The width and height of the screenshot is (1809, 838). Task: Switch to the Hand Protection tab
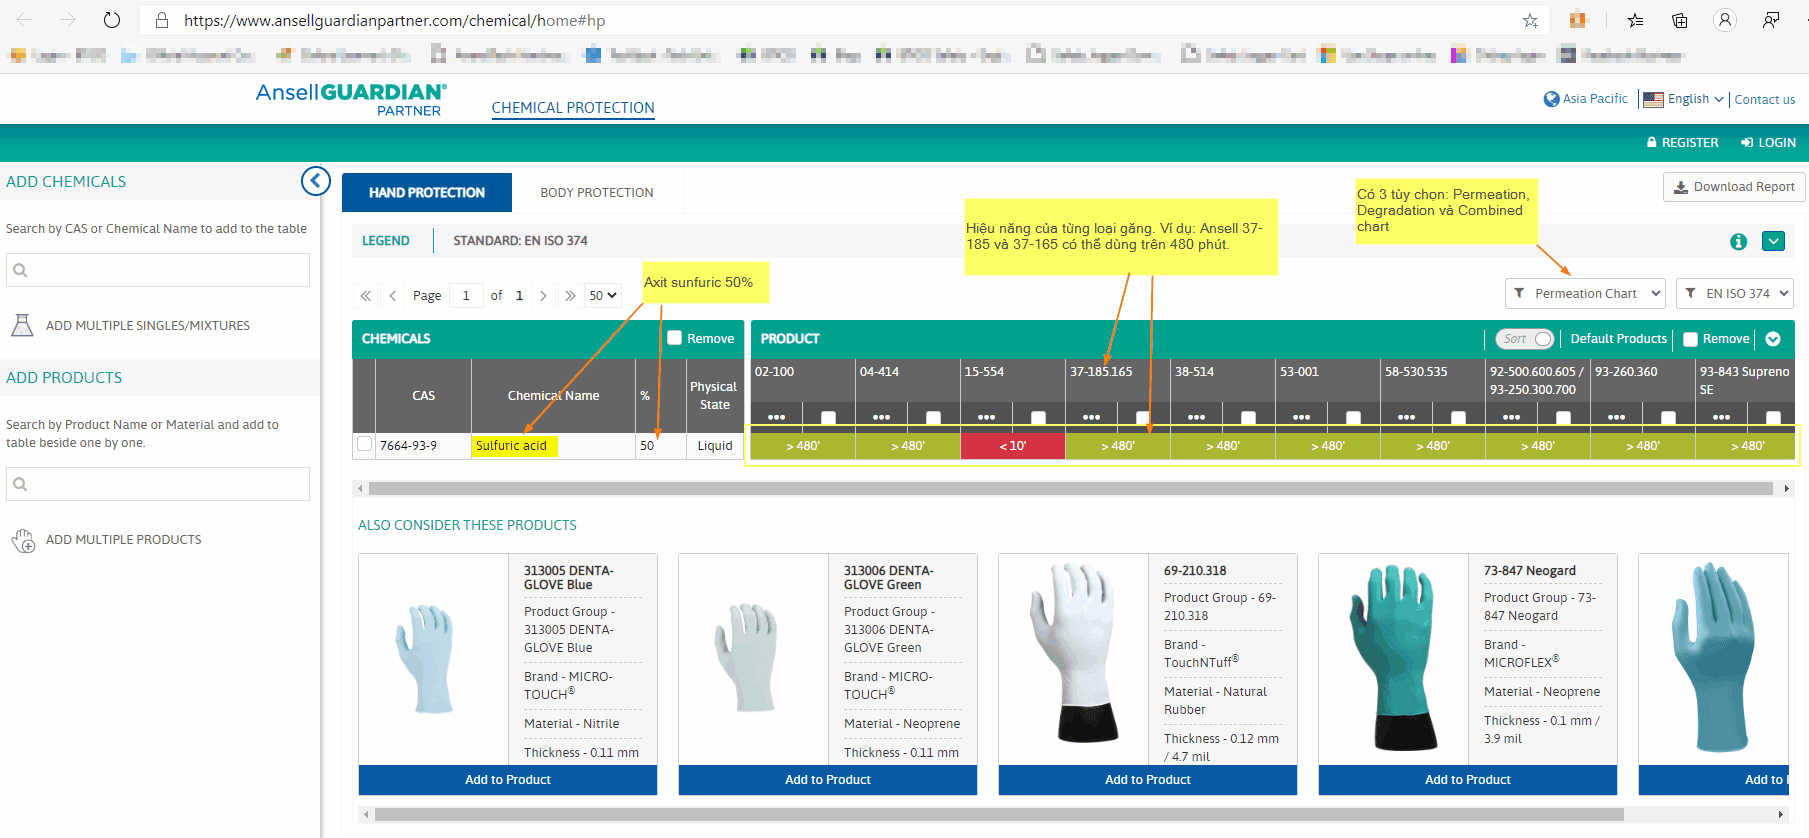point(427,192)
